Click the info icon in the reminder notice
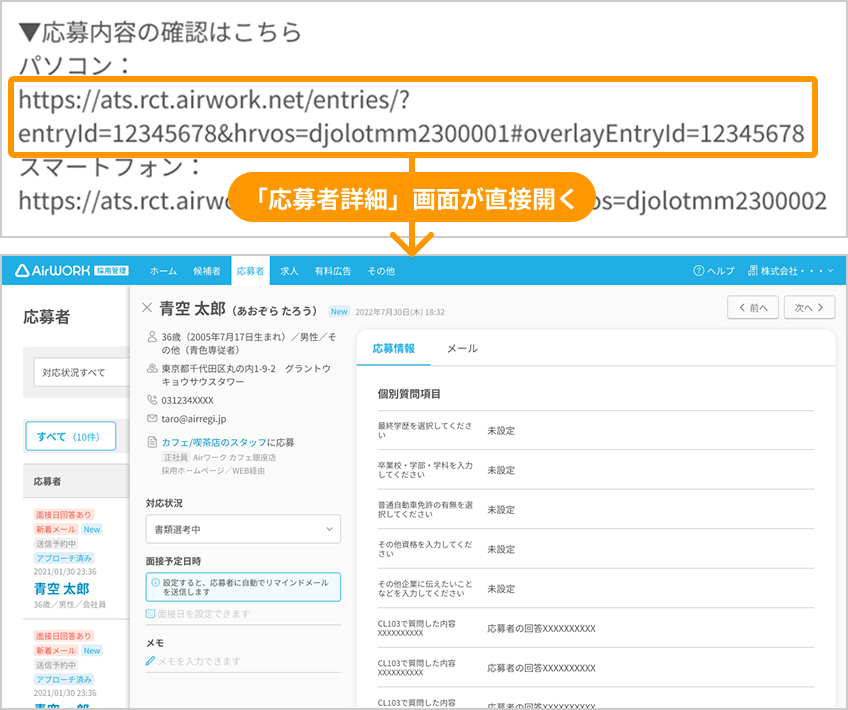848x710 pixels. tap(155, 583)
